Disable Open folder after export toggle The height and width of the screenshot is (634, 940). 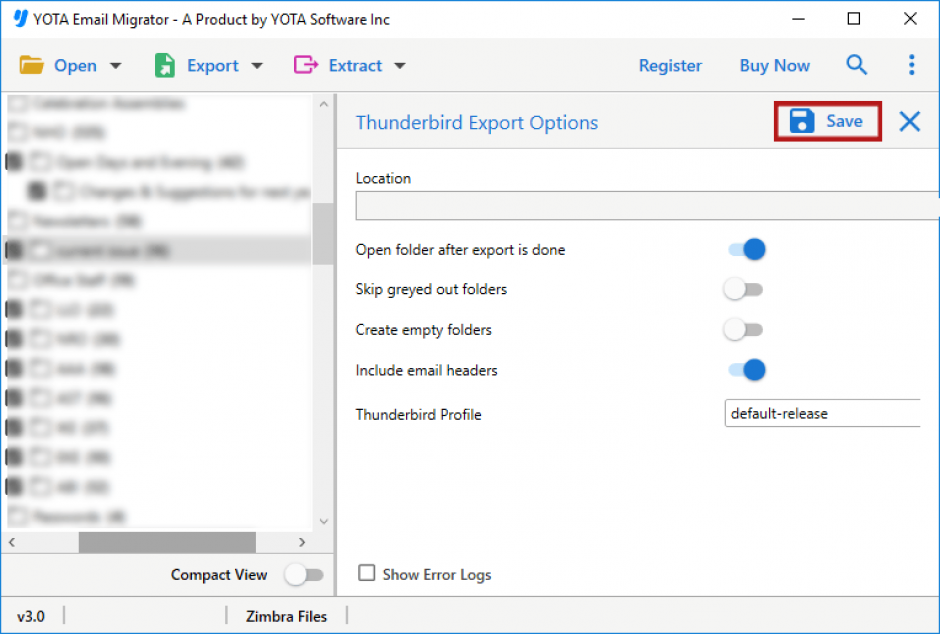[x=746, y=249]
